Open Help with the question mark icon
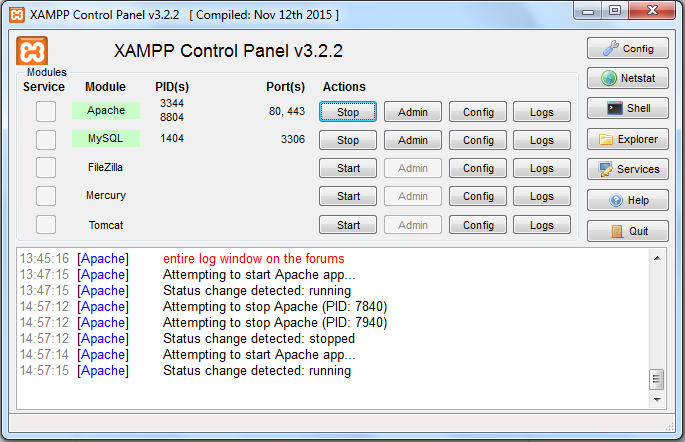This screenshot has height=442, width=685. (627, 200)
